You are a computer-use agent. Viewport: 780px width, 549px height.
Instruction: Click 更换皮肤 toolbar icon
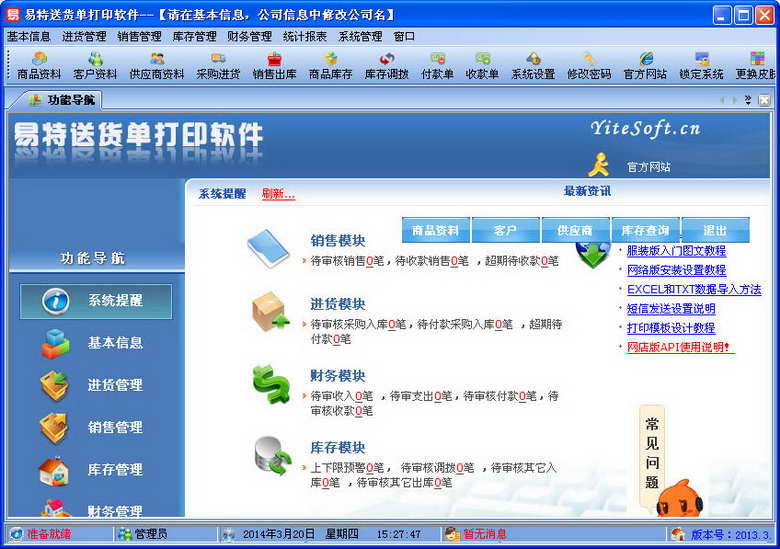756,66
